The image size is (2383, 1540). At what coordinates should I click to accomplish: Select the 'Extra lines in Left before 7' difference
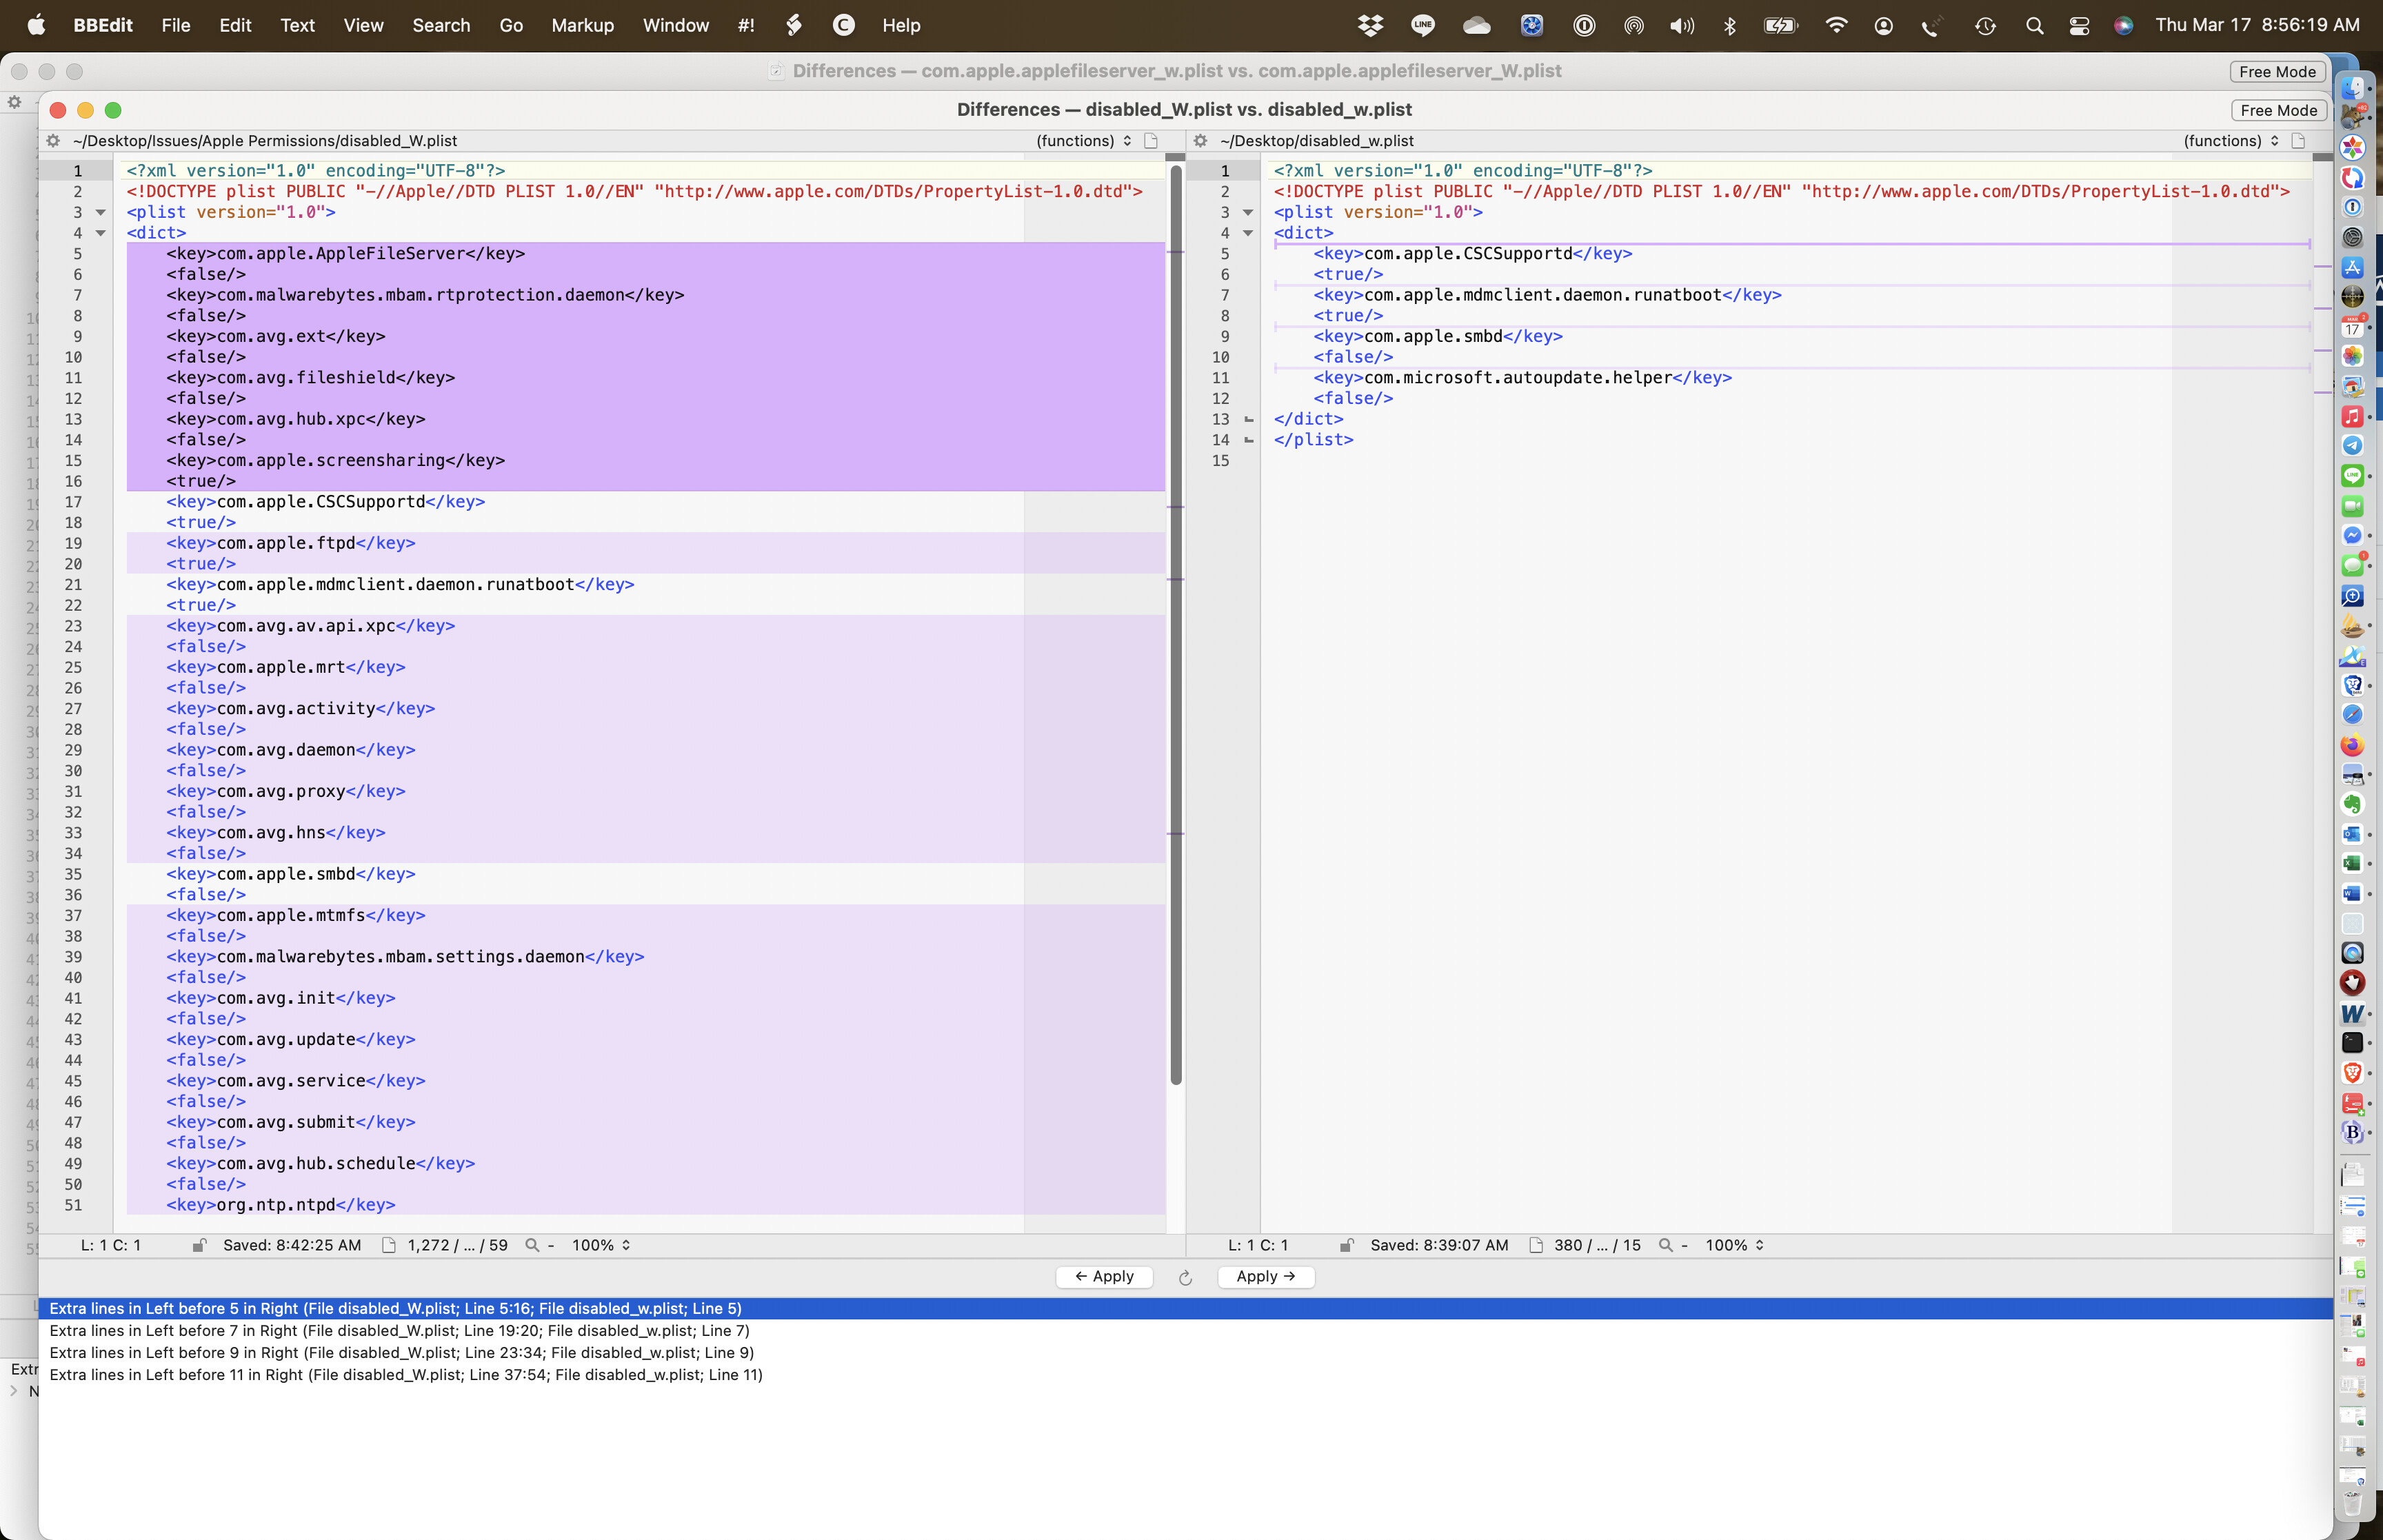point(1185,1330)
